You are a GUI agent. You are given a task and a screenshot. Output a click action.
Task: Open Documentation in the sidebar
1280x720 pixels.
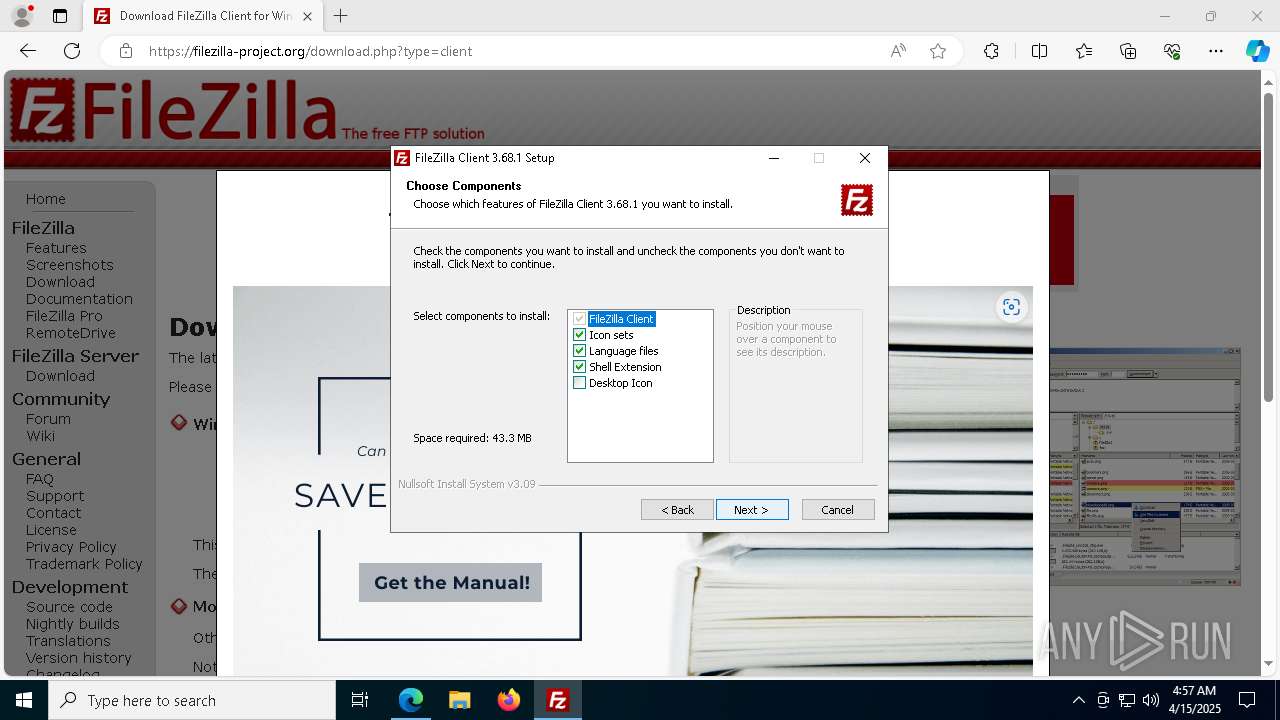79,299
